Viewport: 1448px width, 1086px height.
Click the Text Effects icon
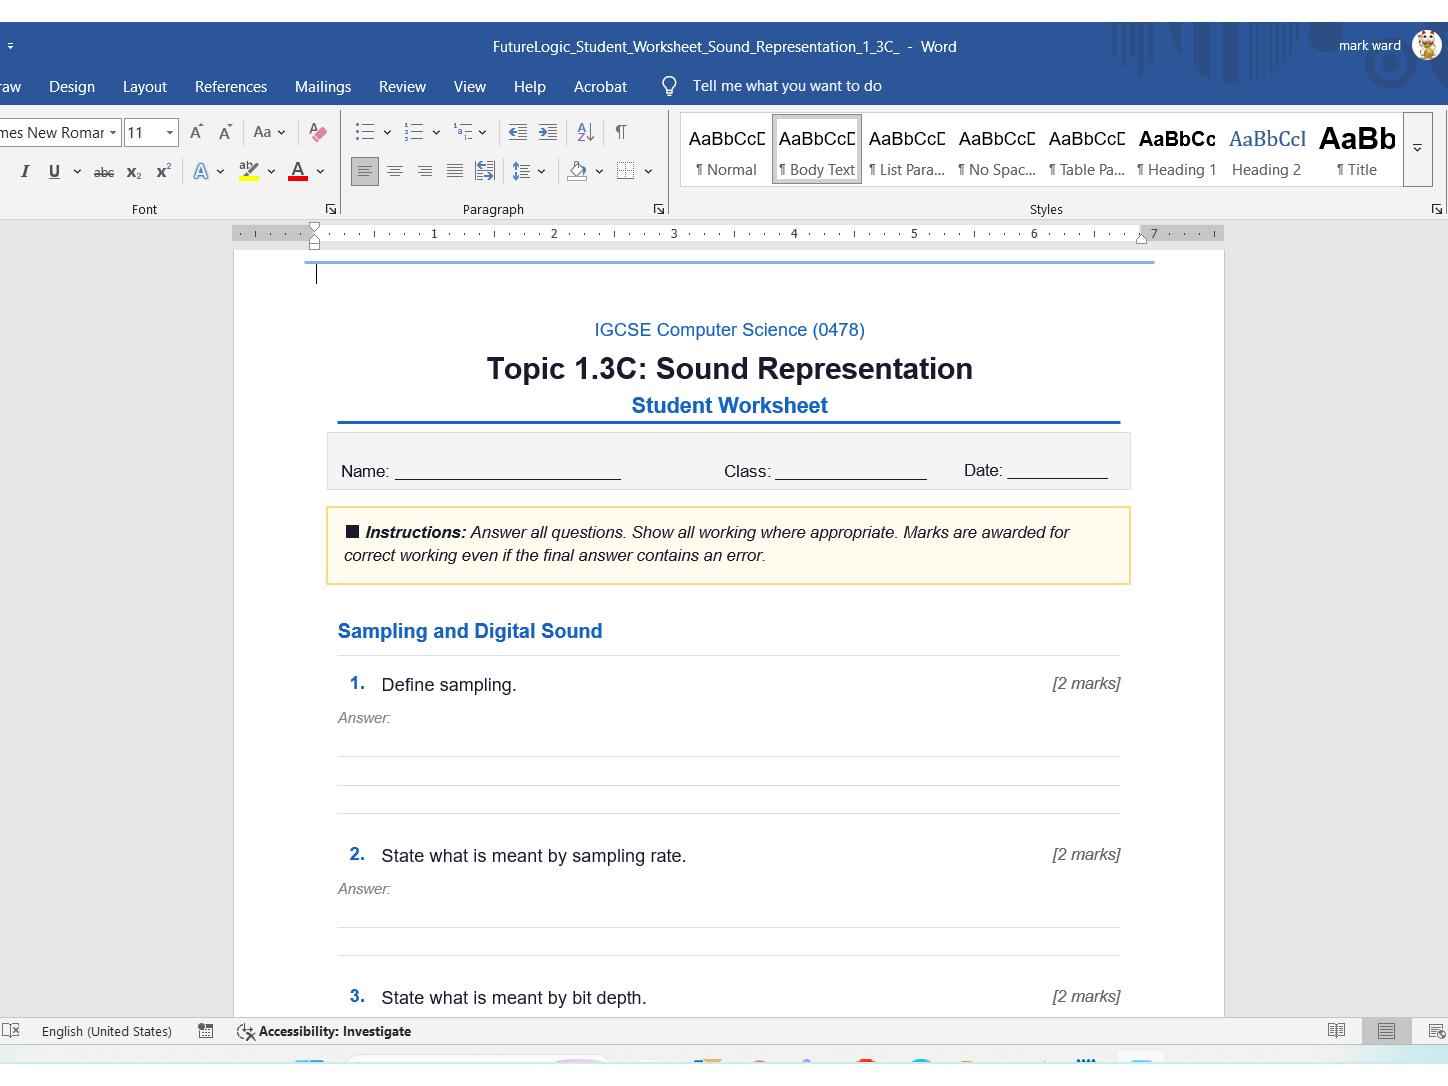tap(201, 172)
